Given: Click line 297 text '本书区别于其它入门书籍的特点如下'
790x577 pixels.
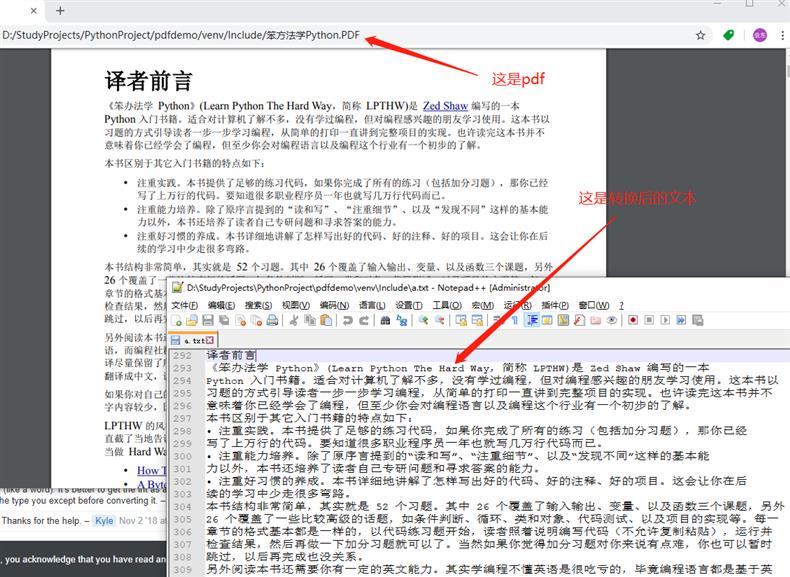Looking at the screenshot, I should point(310,418).
